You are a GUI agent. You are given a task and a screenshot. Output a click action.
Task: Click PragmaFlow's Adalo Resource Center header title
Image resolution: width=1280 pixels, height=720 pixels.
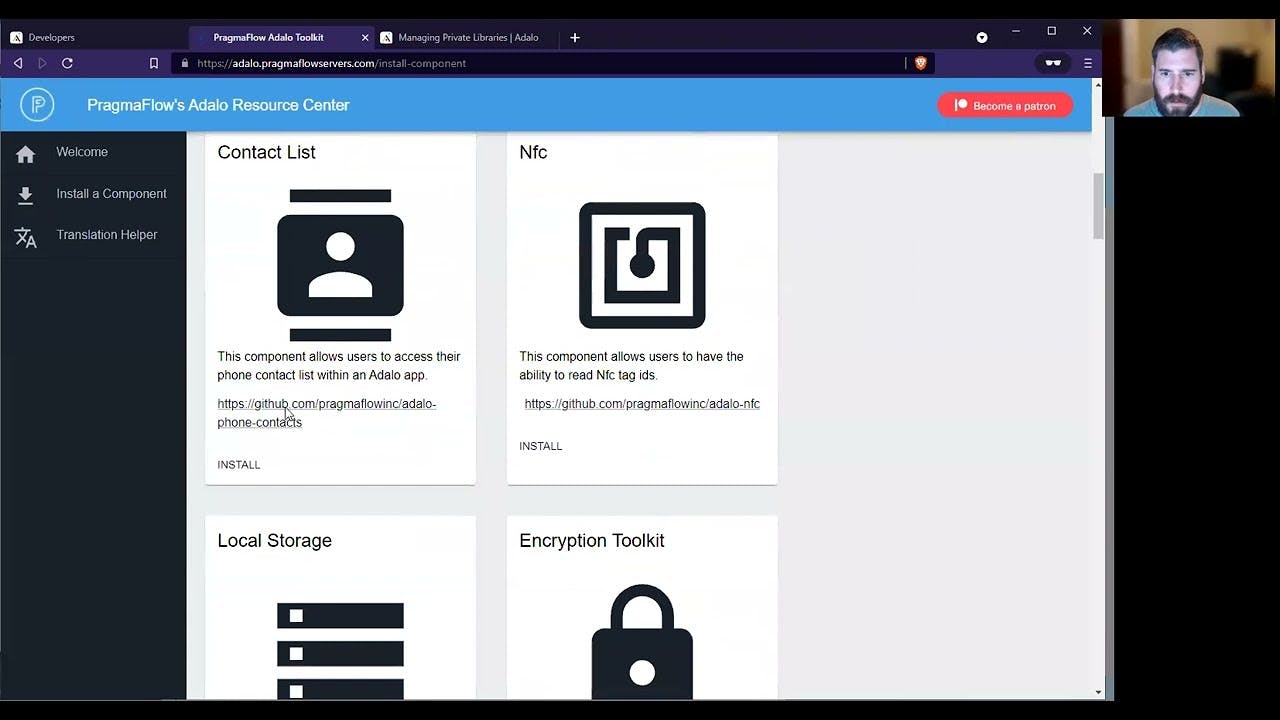coord(218,105)
